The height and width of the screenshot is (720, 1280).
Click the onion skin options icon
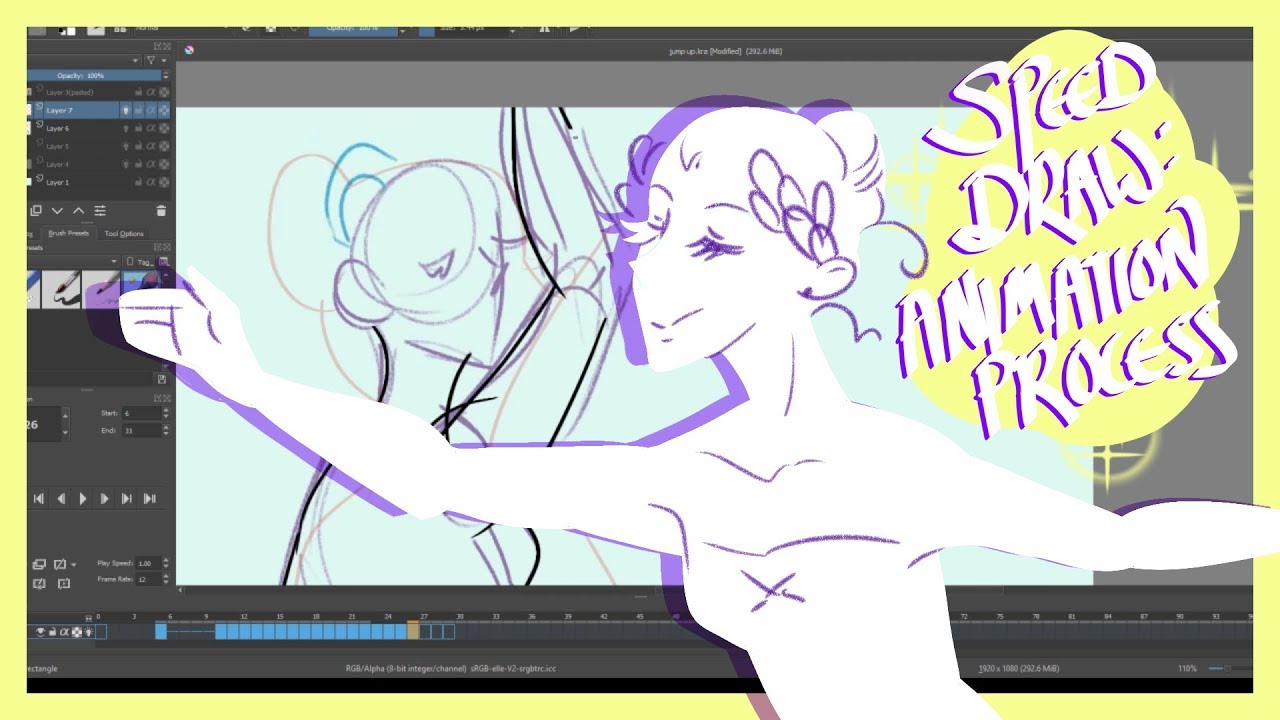(x=40, y=583)
